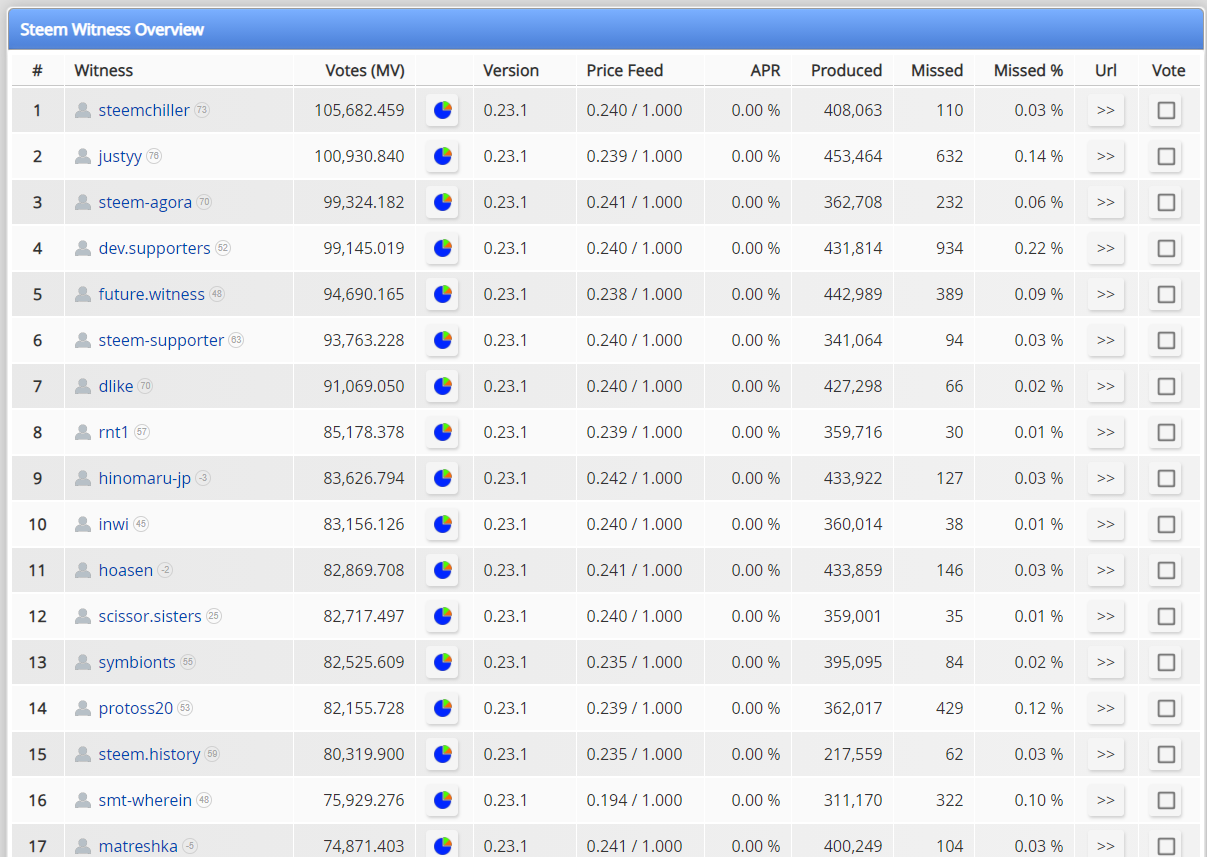Tick the vote checkbox for hinomaru-jp
Viewport: 1207px width, 857px height.
1166,478
